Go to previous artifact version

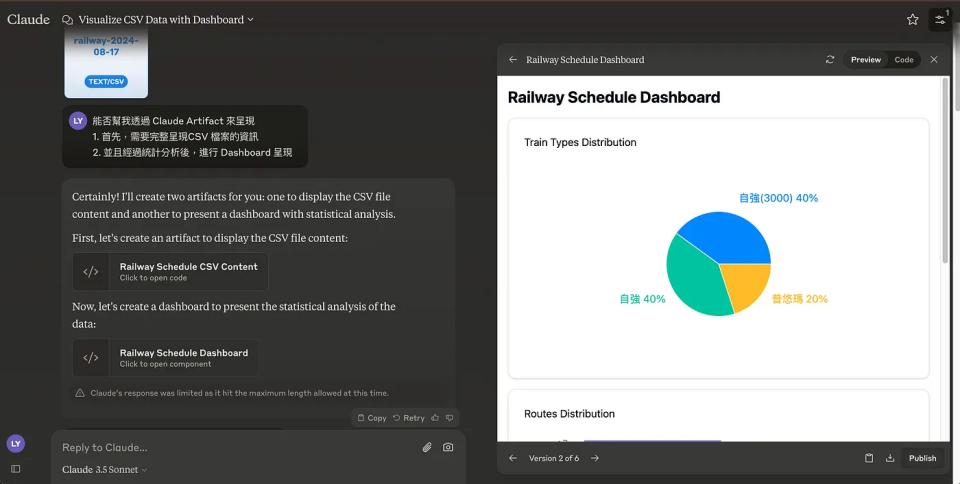[513, 458]
